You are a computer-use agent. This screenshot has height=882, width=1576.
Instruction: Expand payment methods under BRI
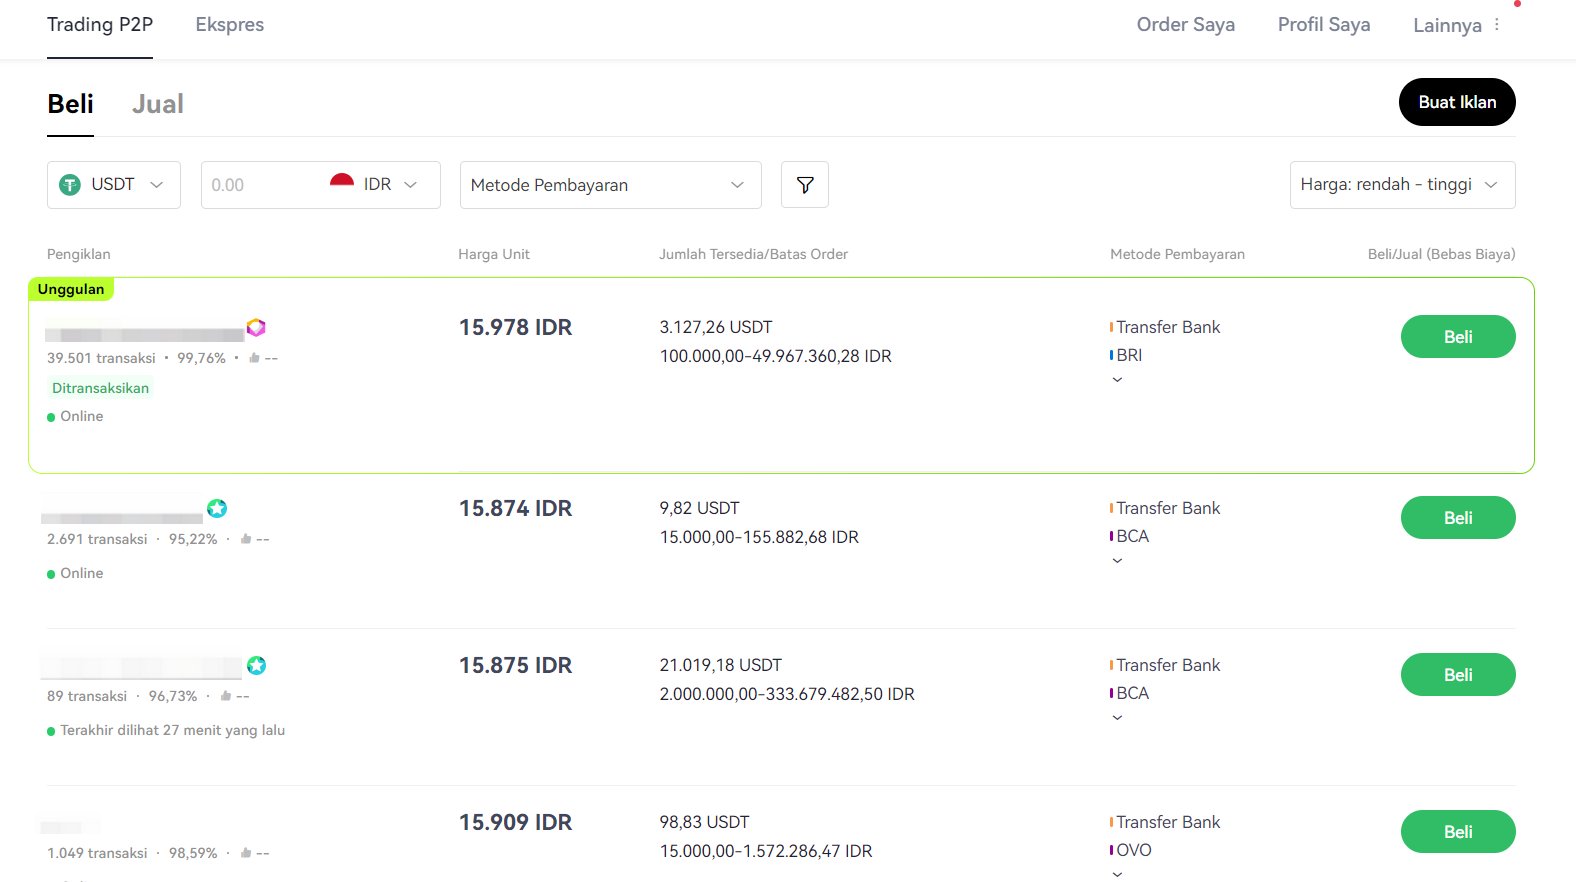click(1117, 380)
